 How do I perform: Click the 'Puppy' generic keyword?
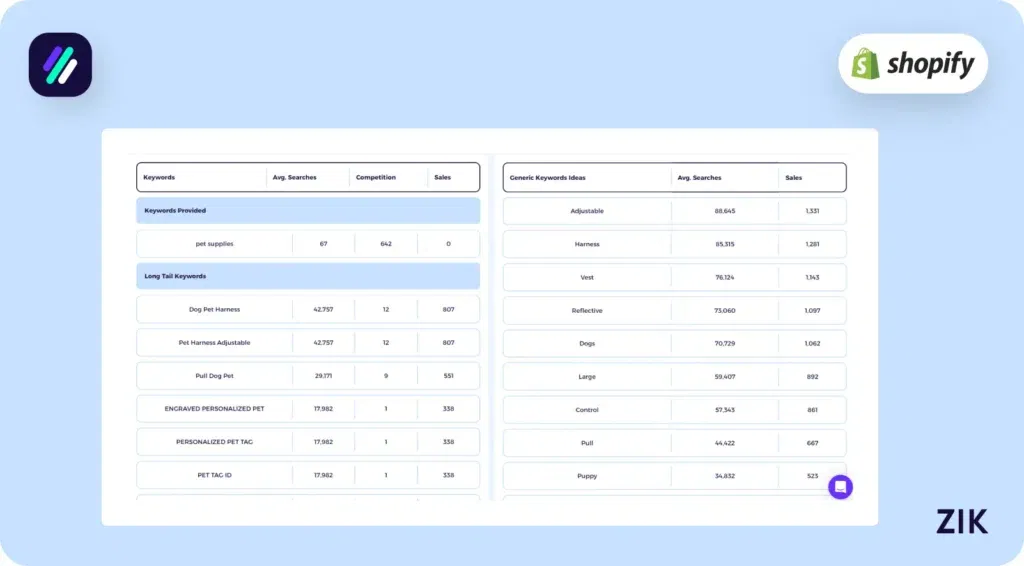click(x=586, y=476)
